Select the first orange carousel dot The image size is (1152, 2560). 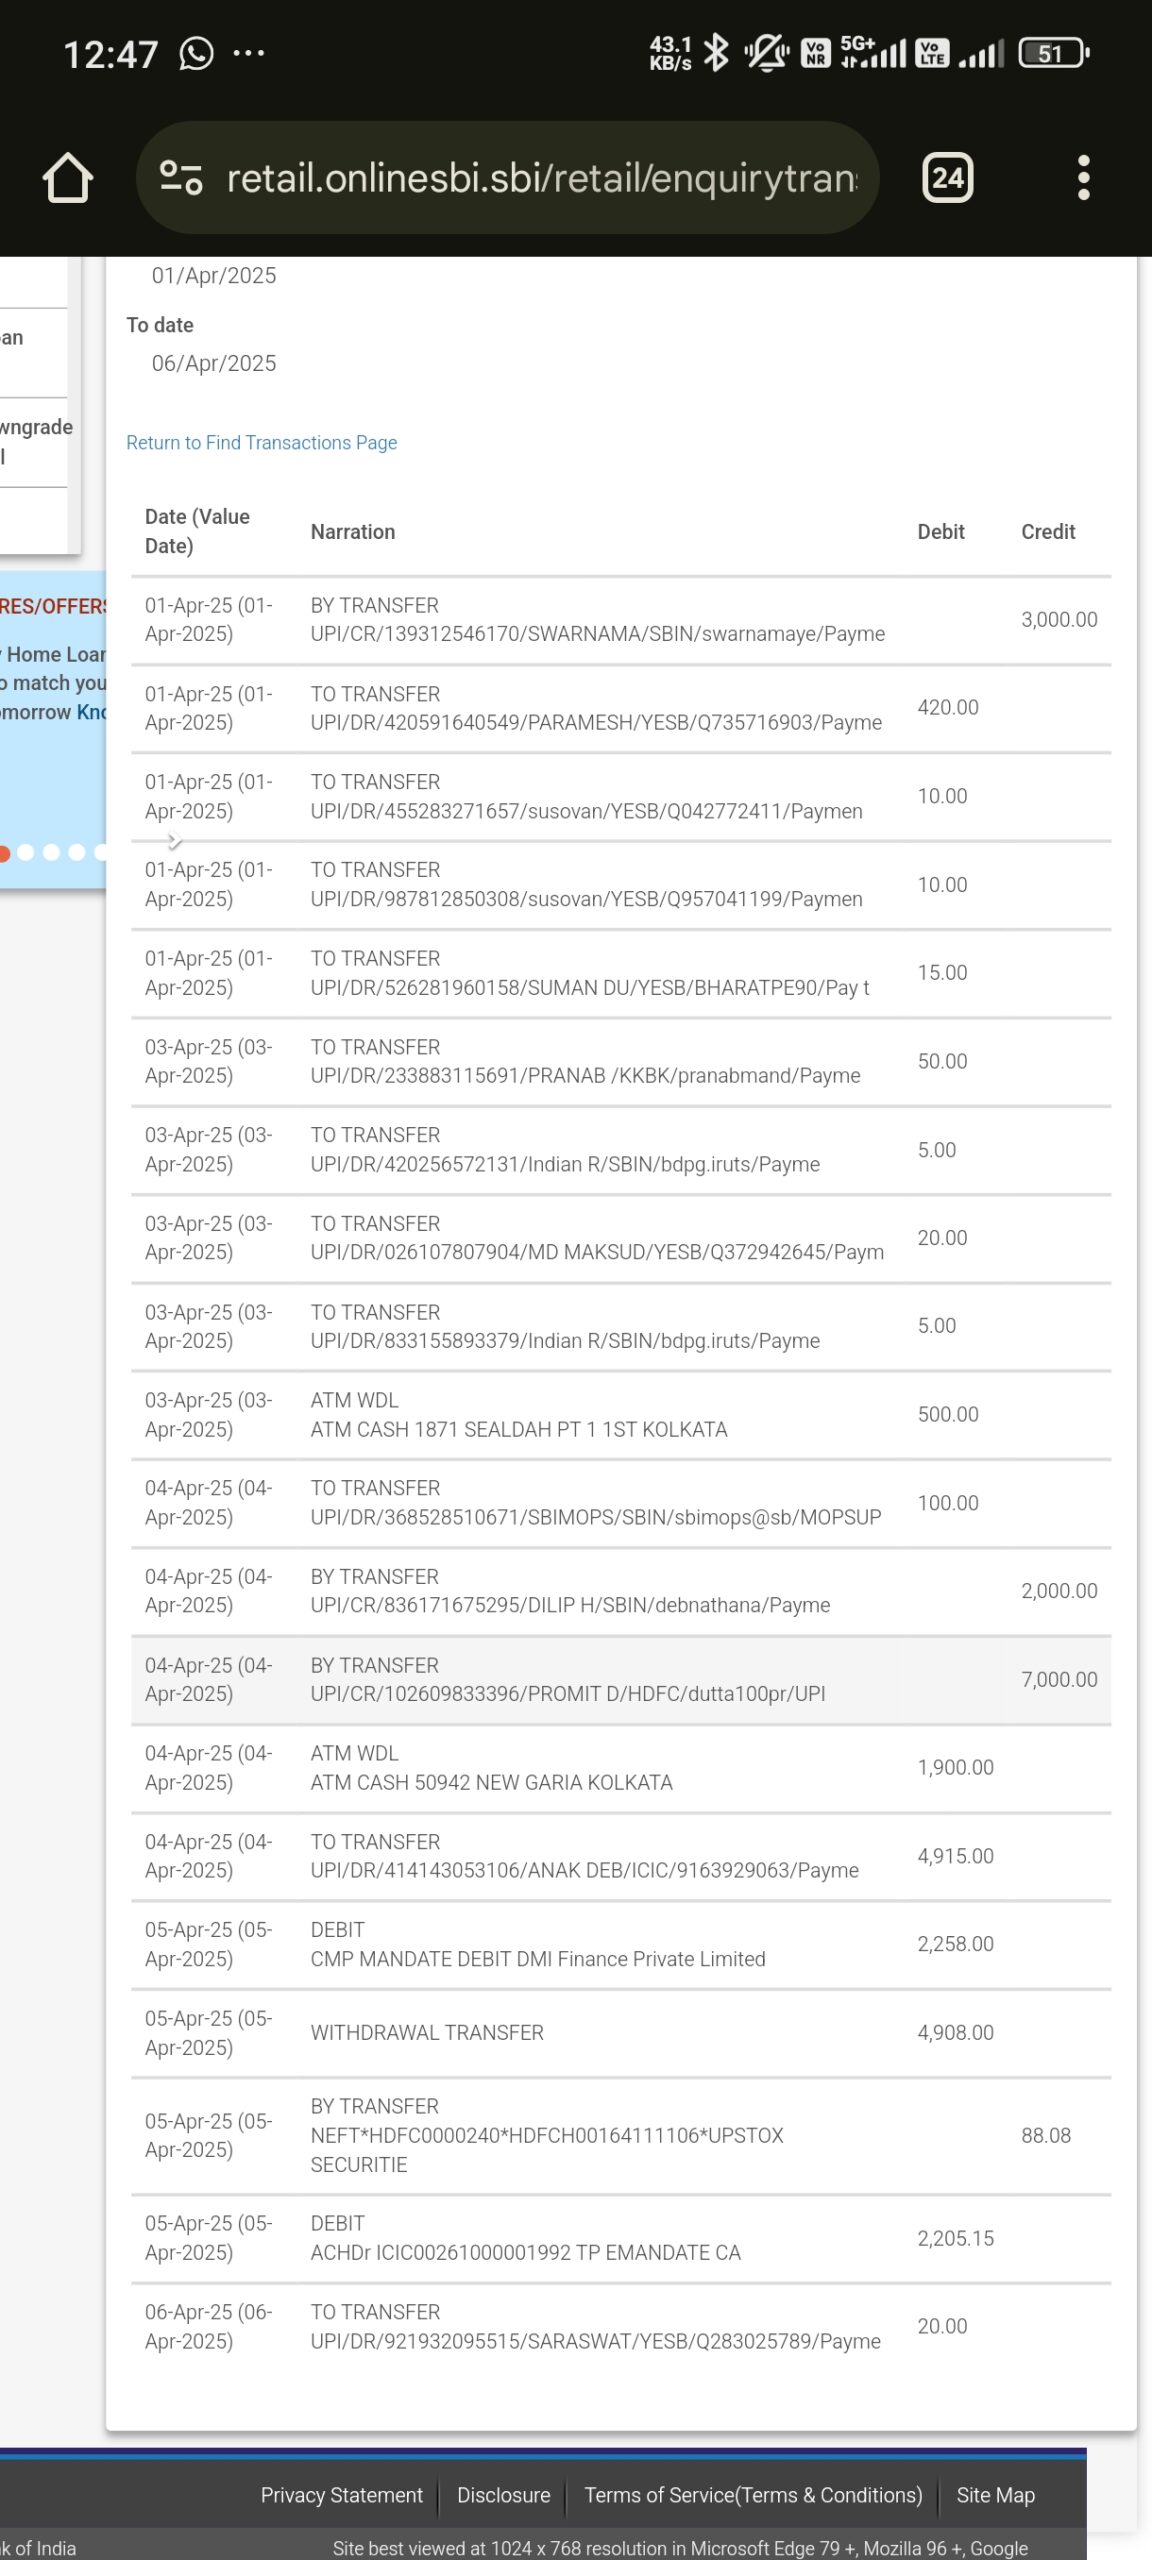click(x=4, y=852)
